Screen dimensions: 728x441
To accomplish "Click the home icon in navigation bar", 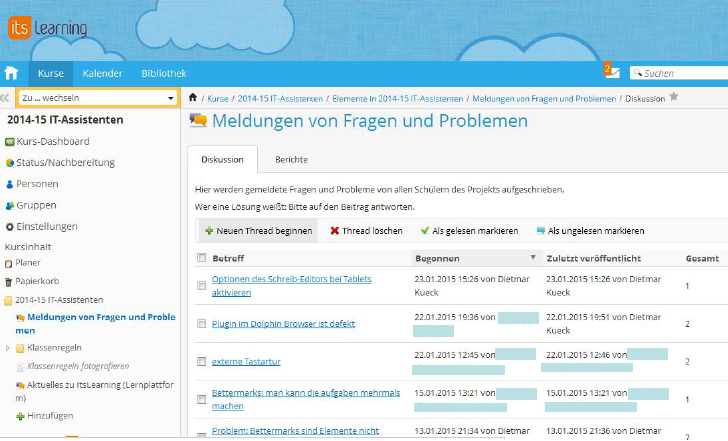I will [11, 73].
